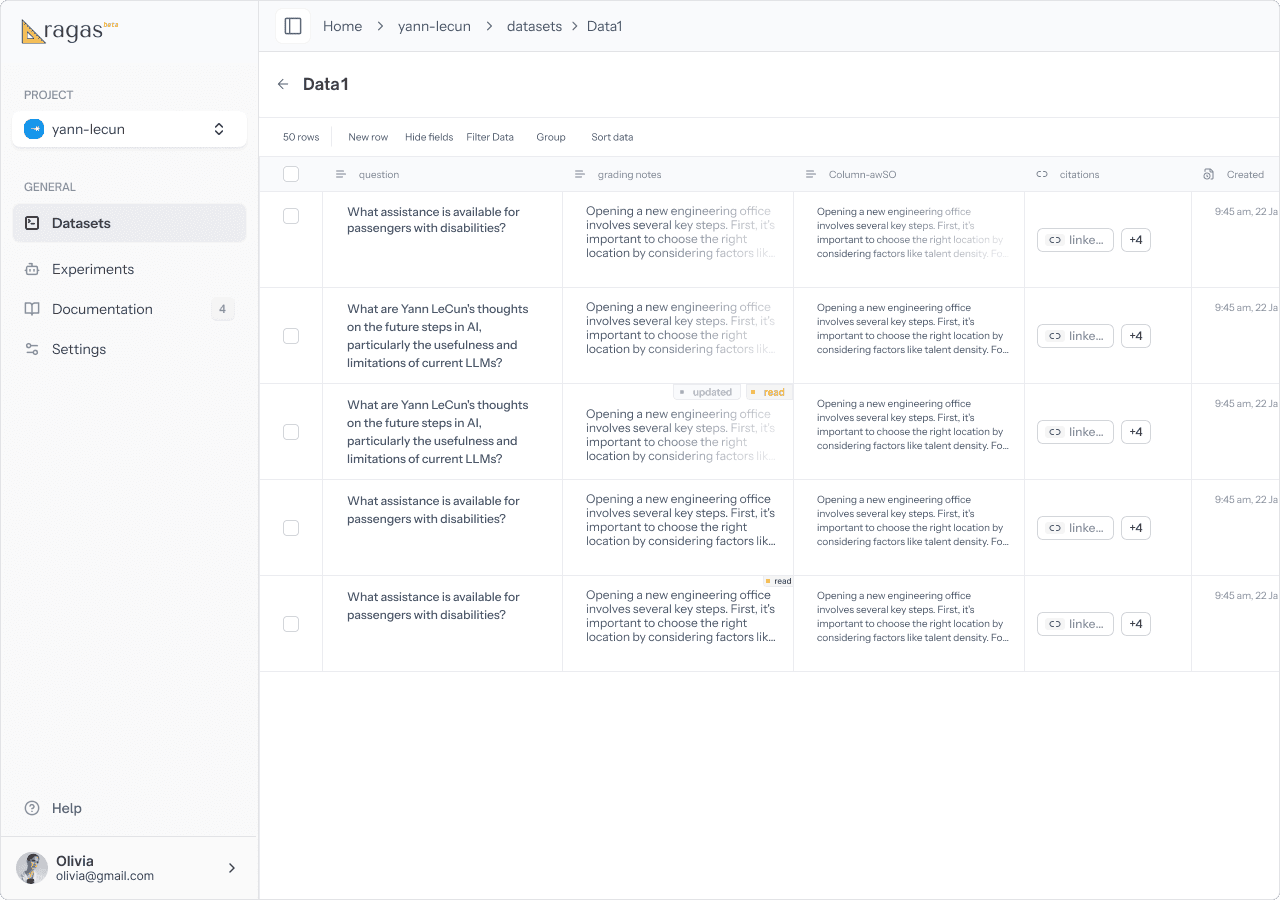Click the 'read' tag on the last row
Screen dimensions: 1280x900
click(778, 581)
